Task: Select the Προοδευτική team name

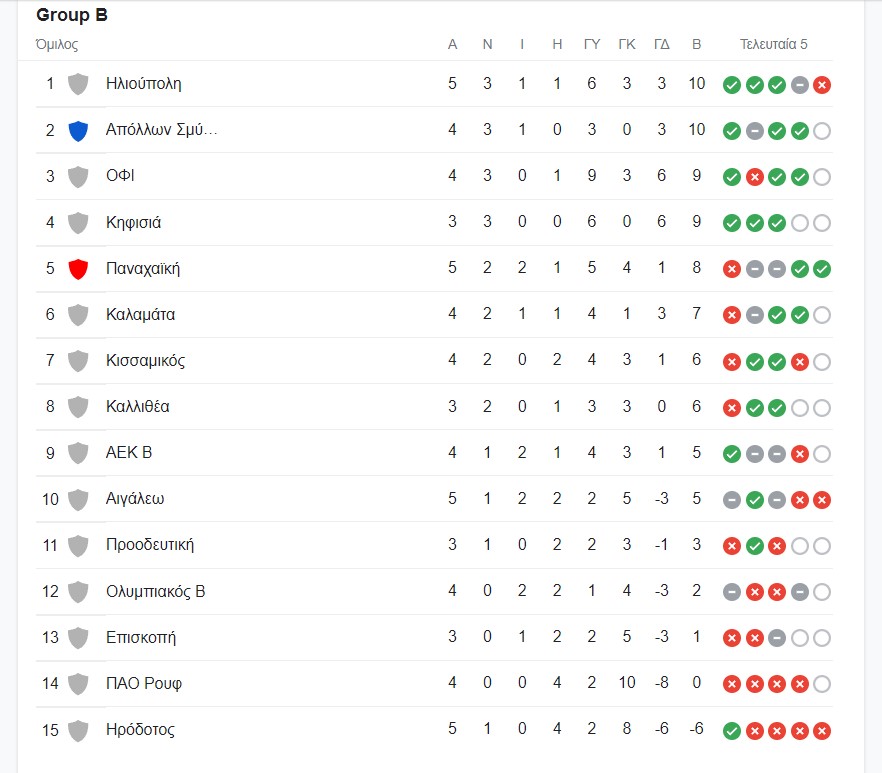Action: point(150,545)
